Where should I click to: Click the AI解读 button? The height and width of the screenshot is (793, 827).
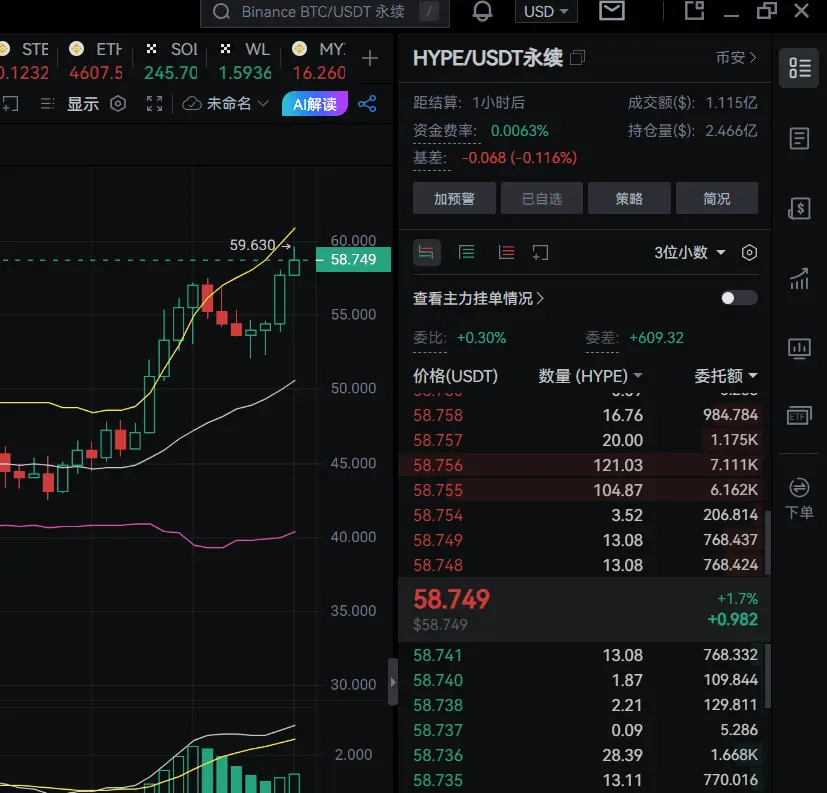pyautogui.click(x=315, y=103)
